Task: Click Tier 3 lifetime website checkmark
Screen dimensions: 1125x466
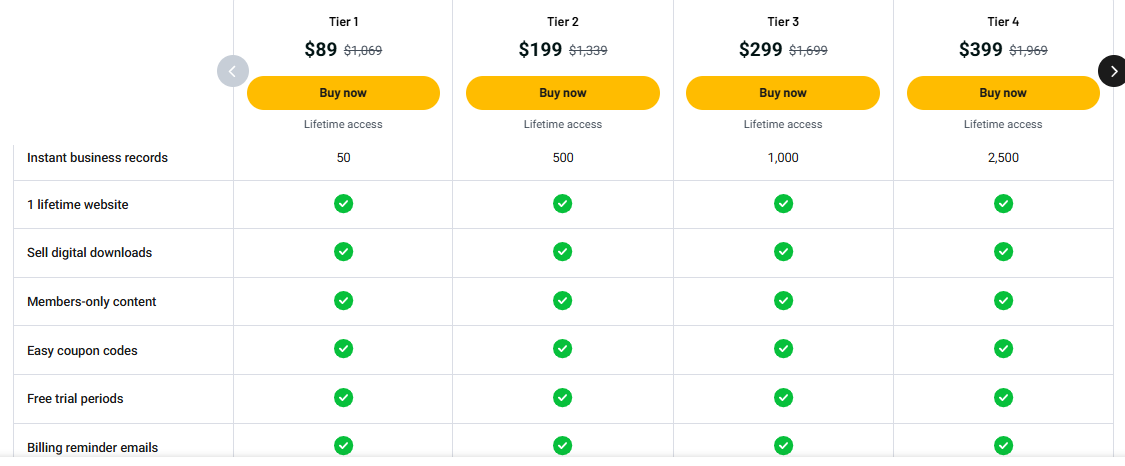Action: tap(783, 204)
